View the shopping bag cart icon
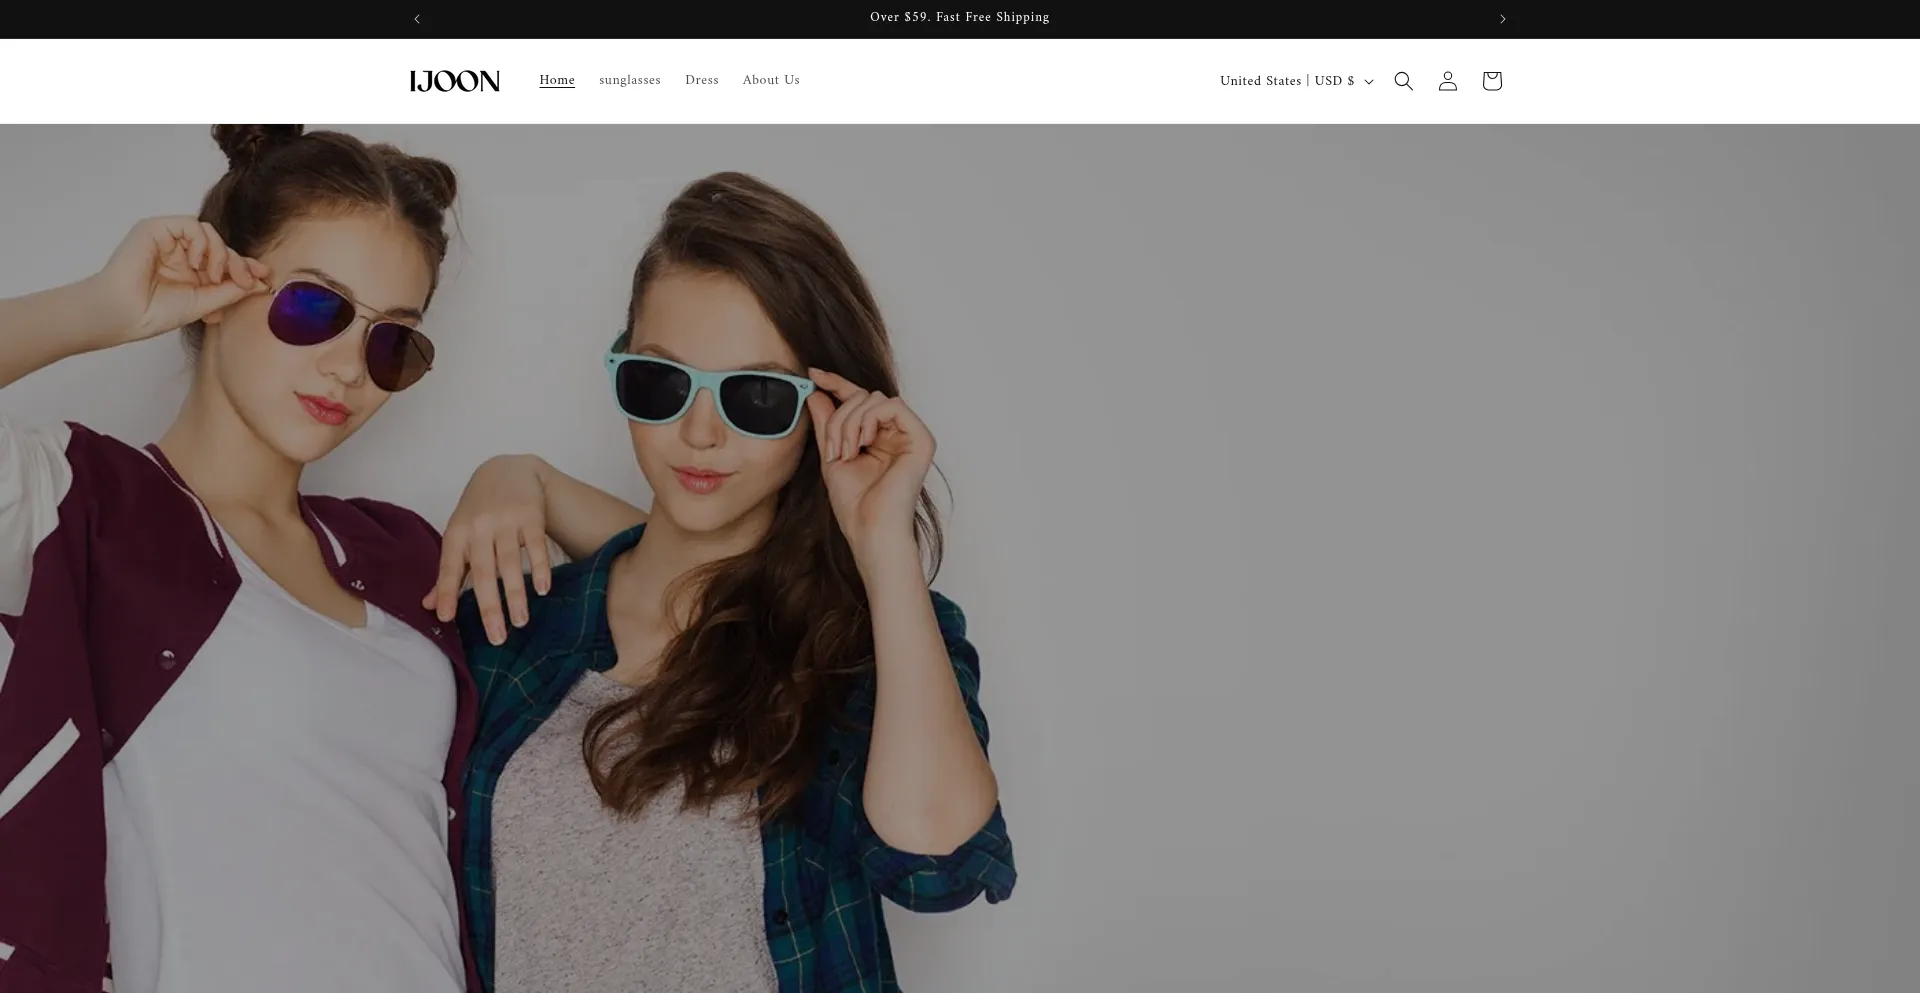 tap(1491, 81)
